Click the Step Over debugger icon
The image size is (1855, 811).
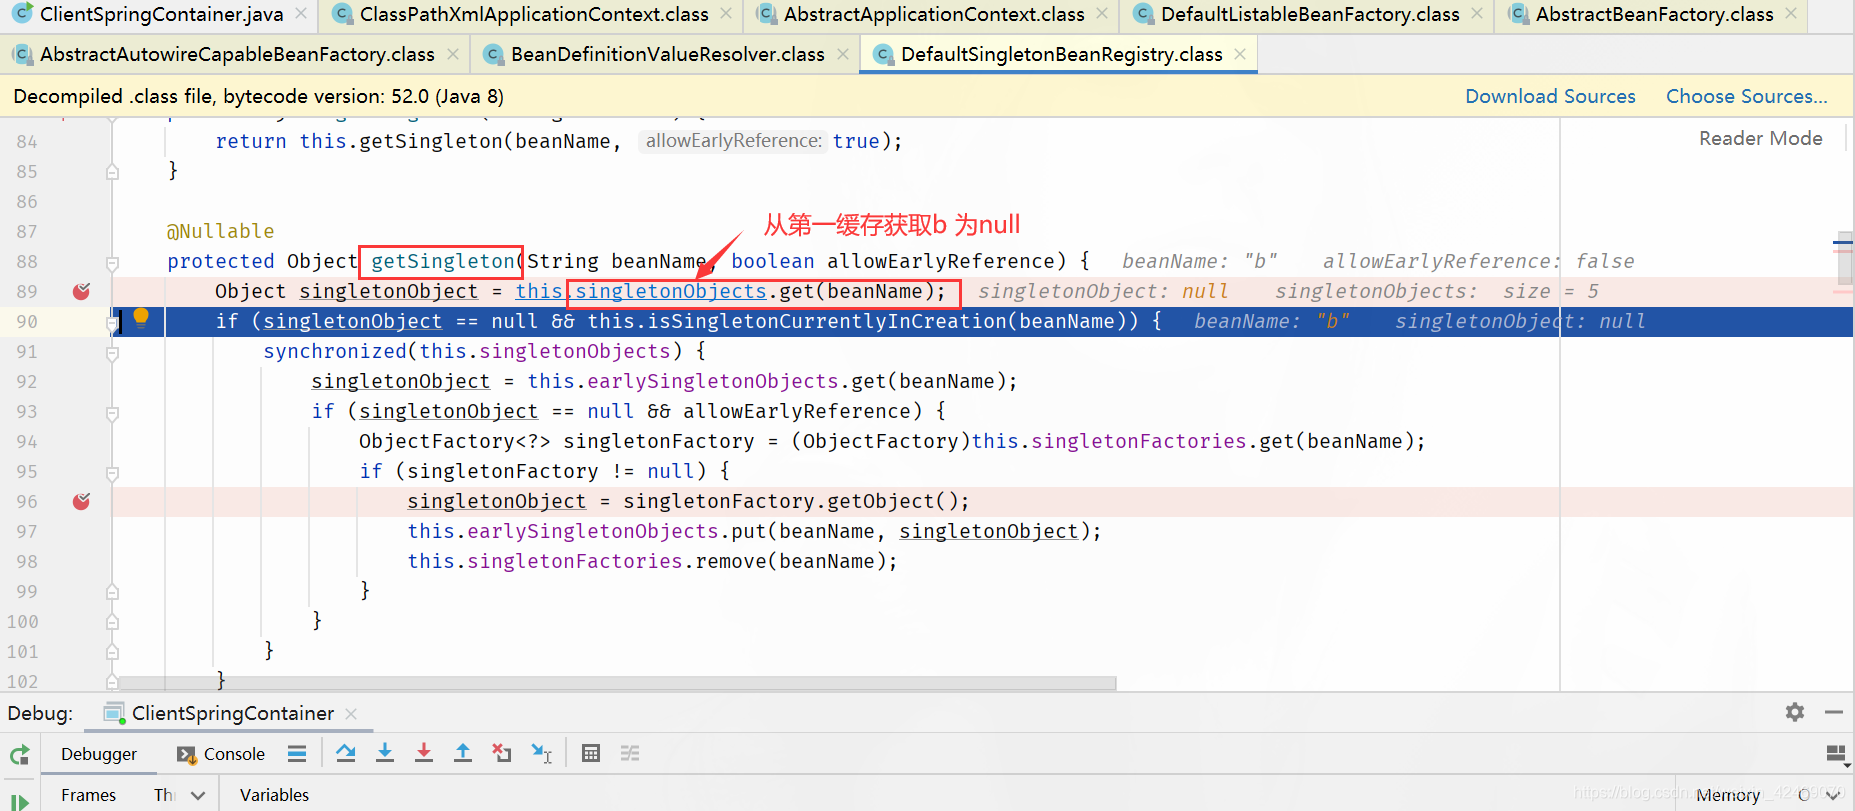tap(346, 753)
